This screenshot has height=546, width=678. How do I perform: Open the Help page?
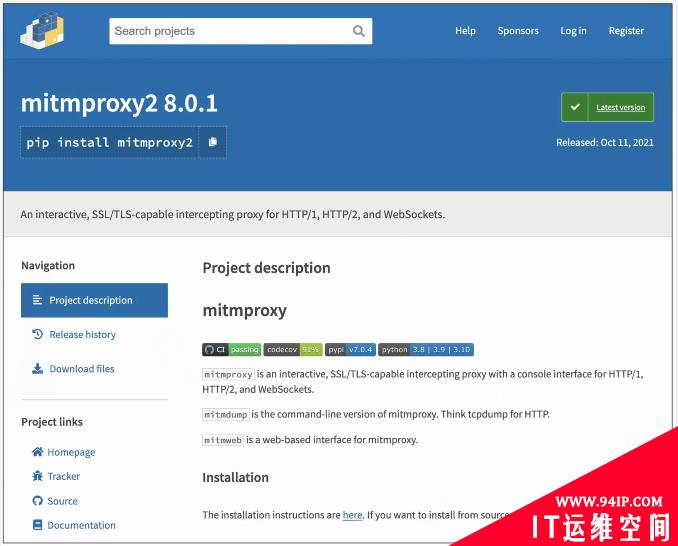[x=465, y=31]
